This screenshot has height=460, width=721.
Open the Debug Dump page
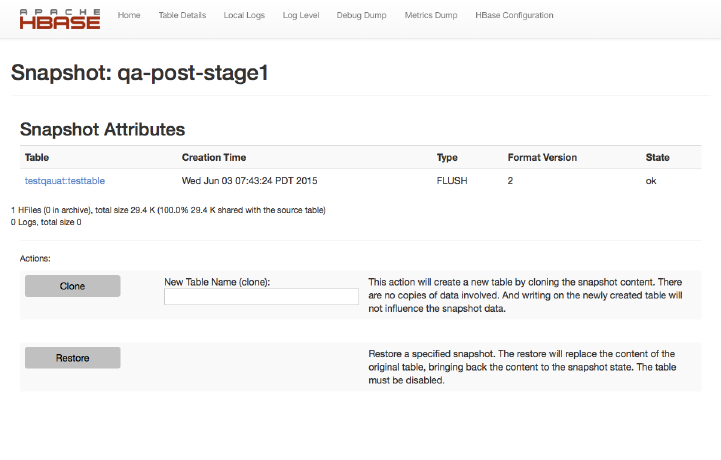[x=361, y=15]
